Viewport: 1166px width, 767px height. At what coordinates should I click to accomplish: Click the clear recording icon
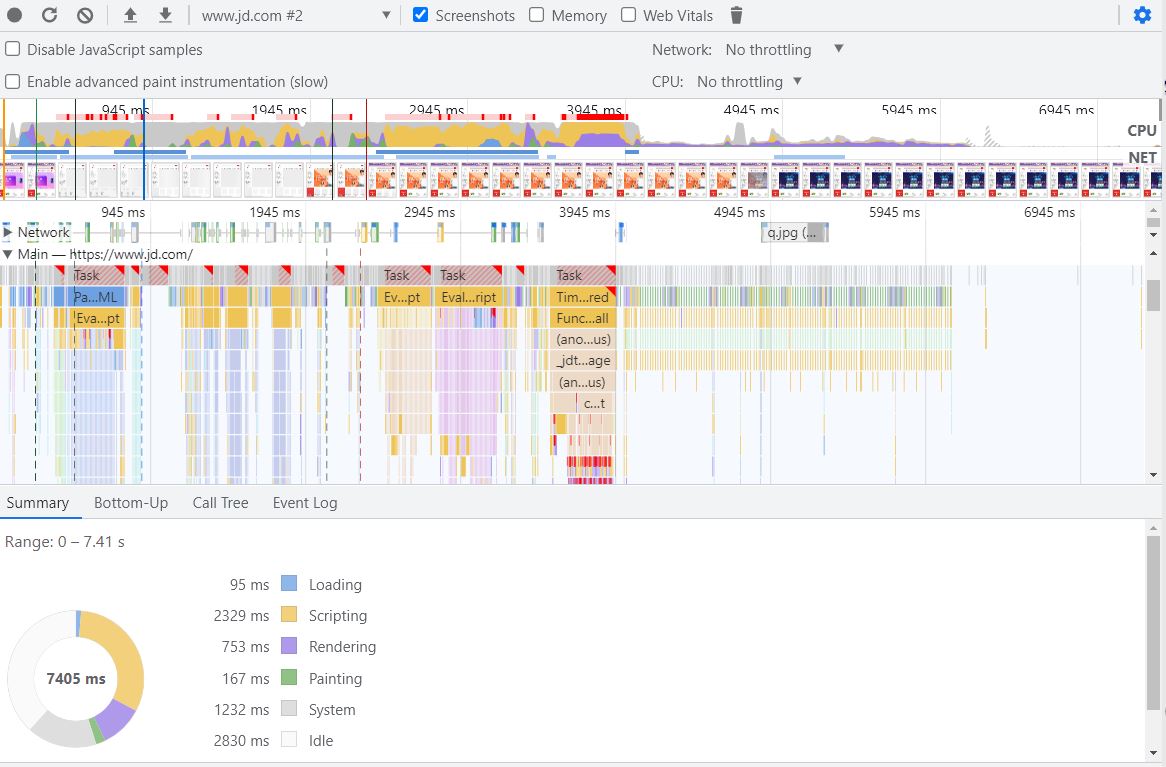(85, 15)
